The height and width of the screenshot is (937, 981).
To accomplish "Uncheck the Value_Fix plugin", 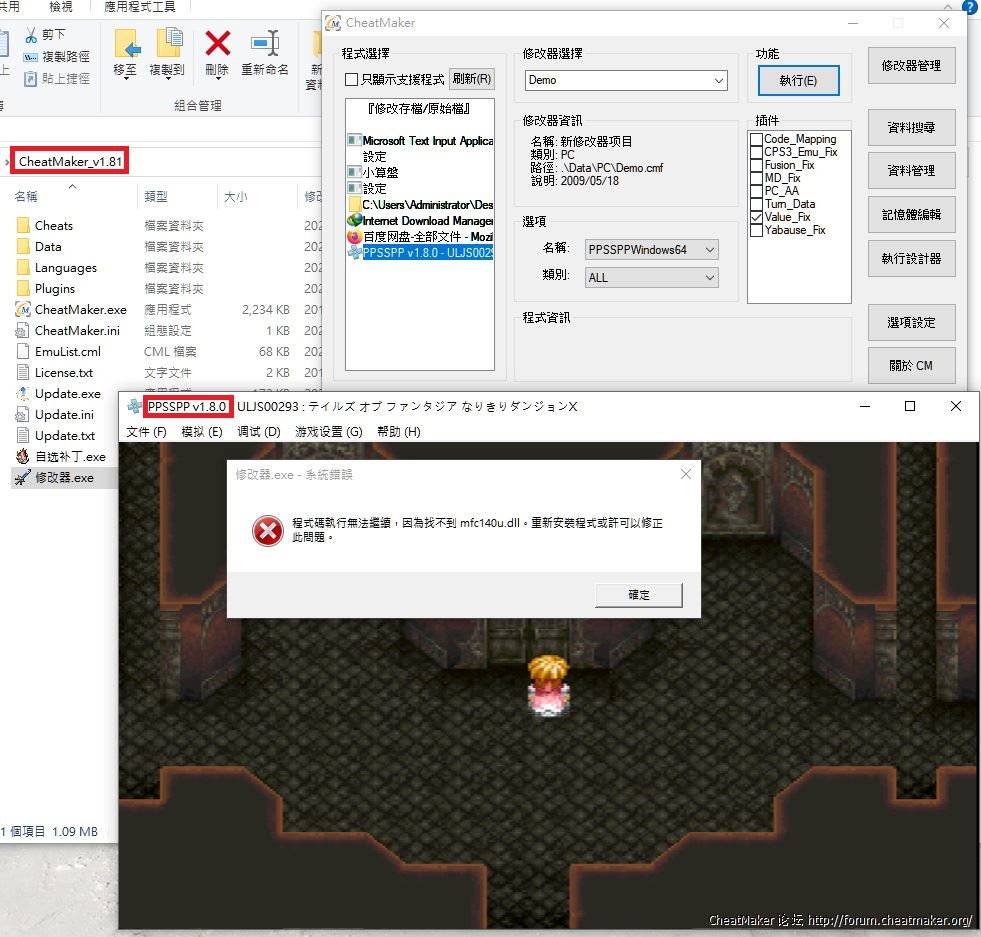I will point(757,217).
